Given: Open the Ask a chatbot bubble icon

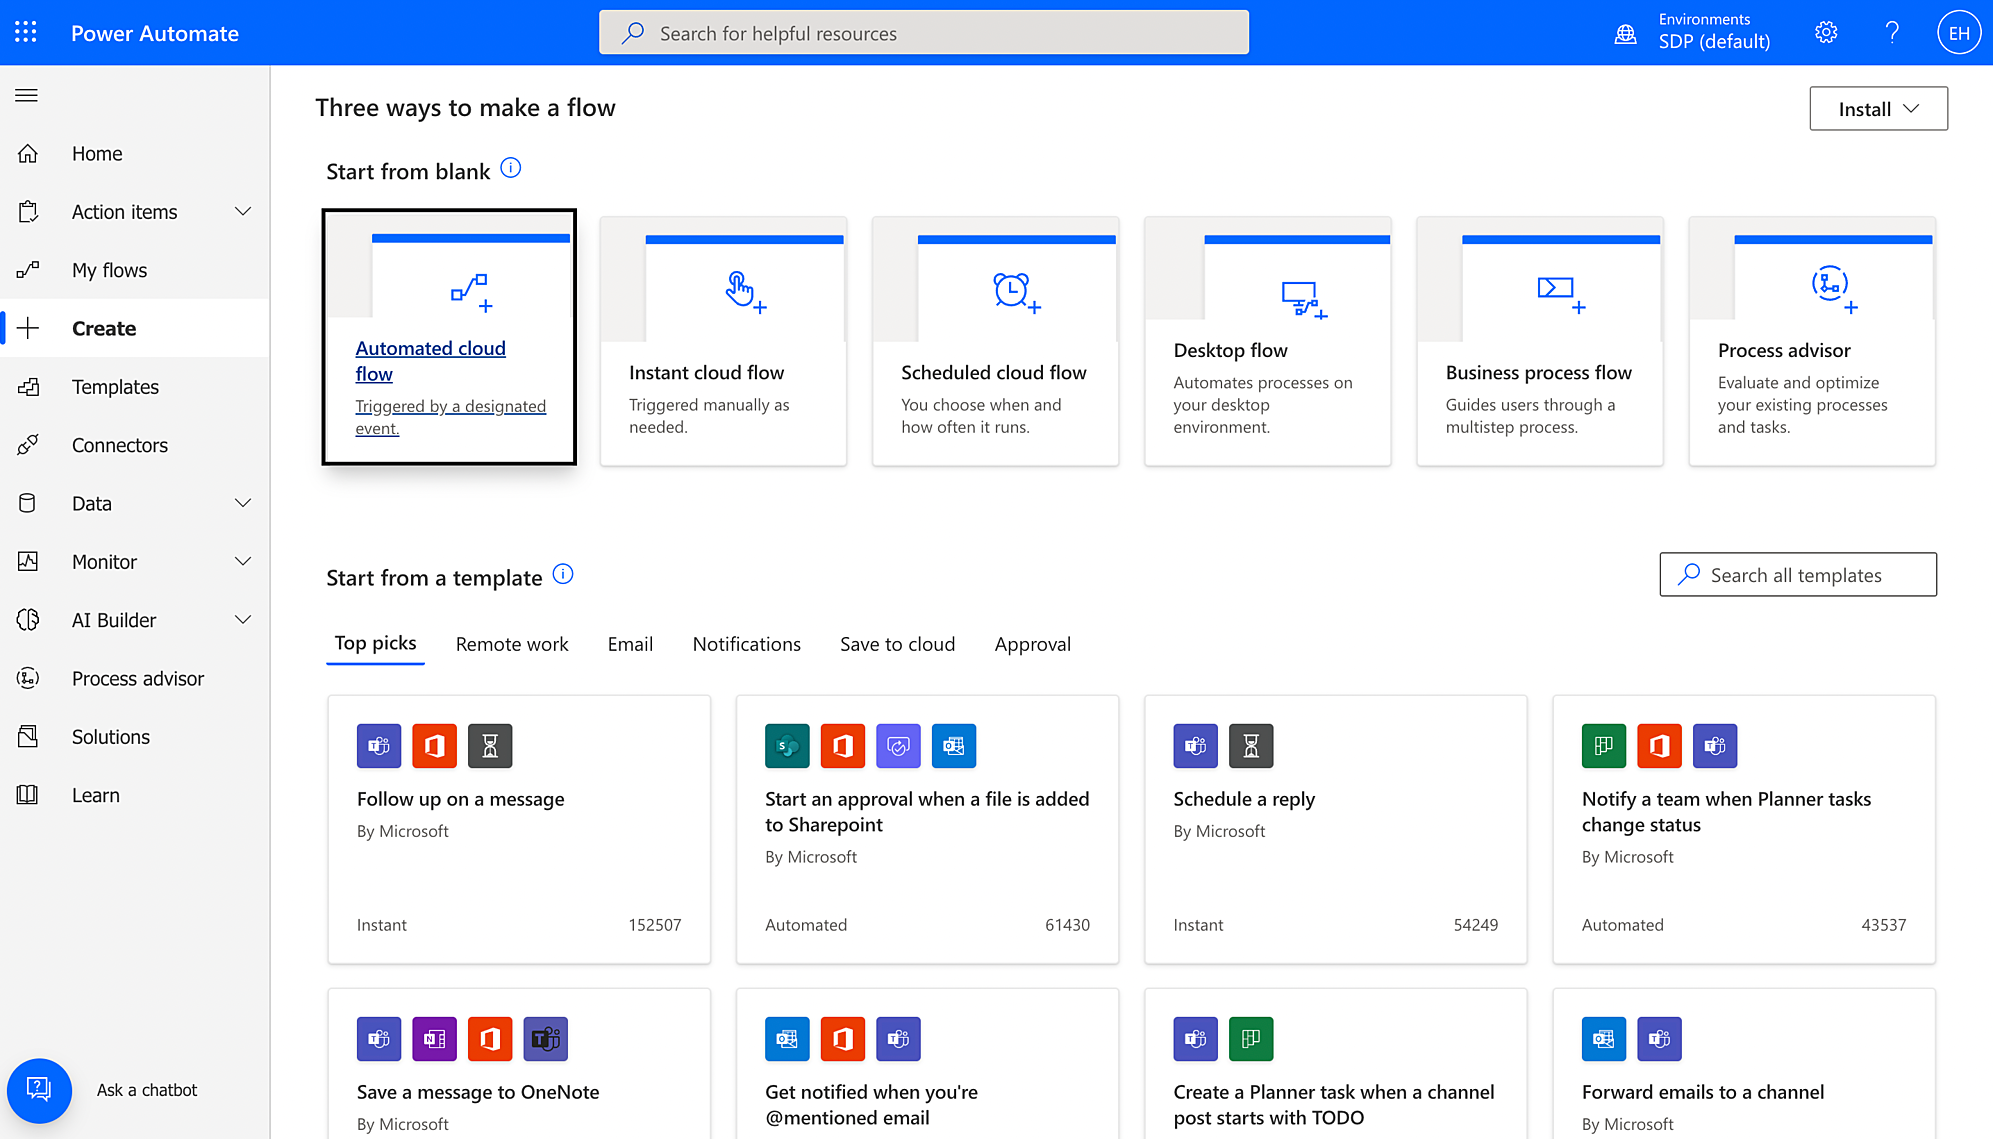Looking at the screenshot, I should pos(39,1090).
